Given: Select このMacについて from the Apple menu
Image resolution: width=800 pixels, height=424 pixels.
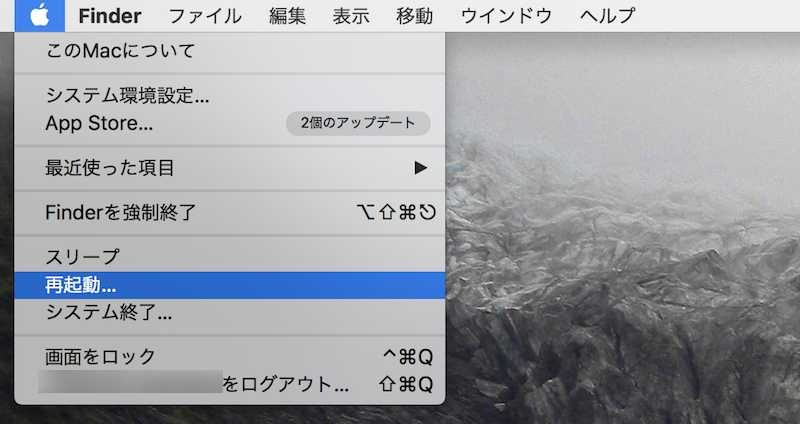Looking at the screenshot, I should (x=120, y=50).
